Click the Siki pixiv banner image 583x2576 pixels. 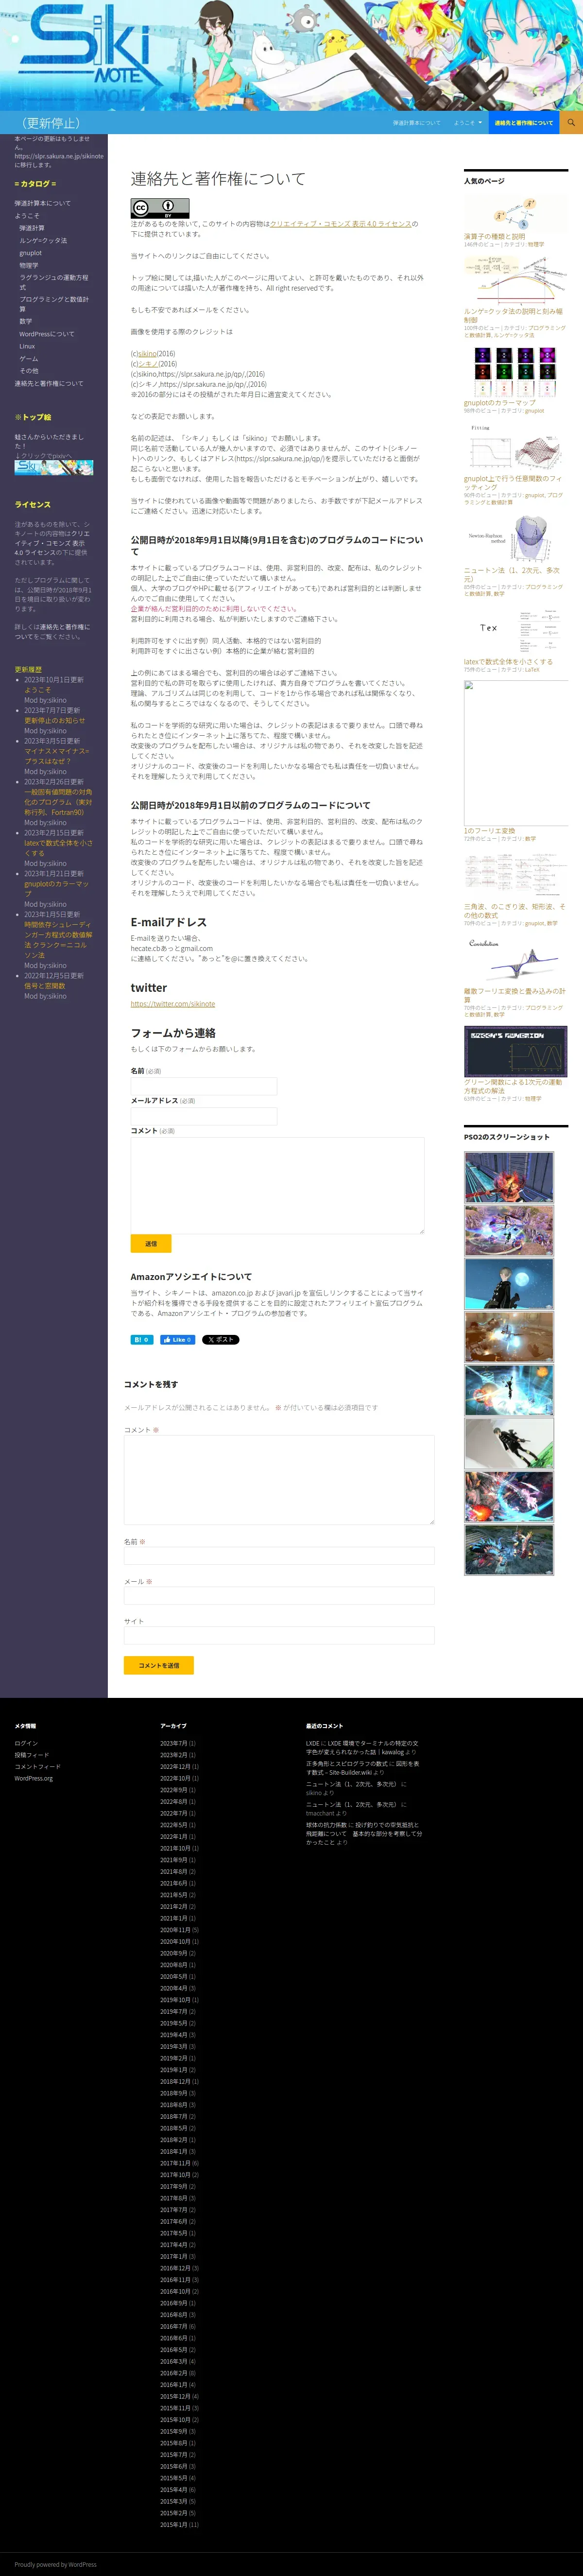tap(54, 467)
